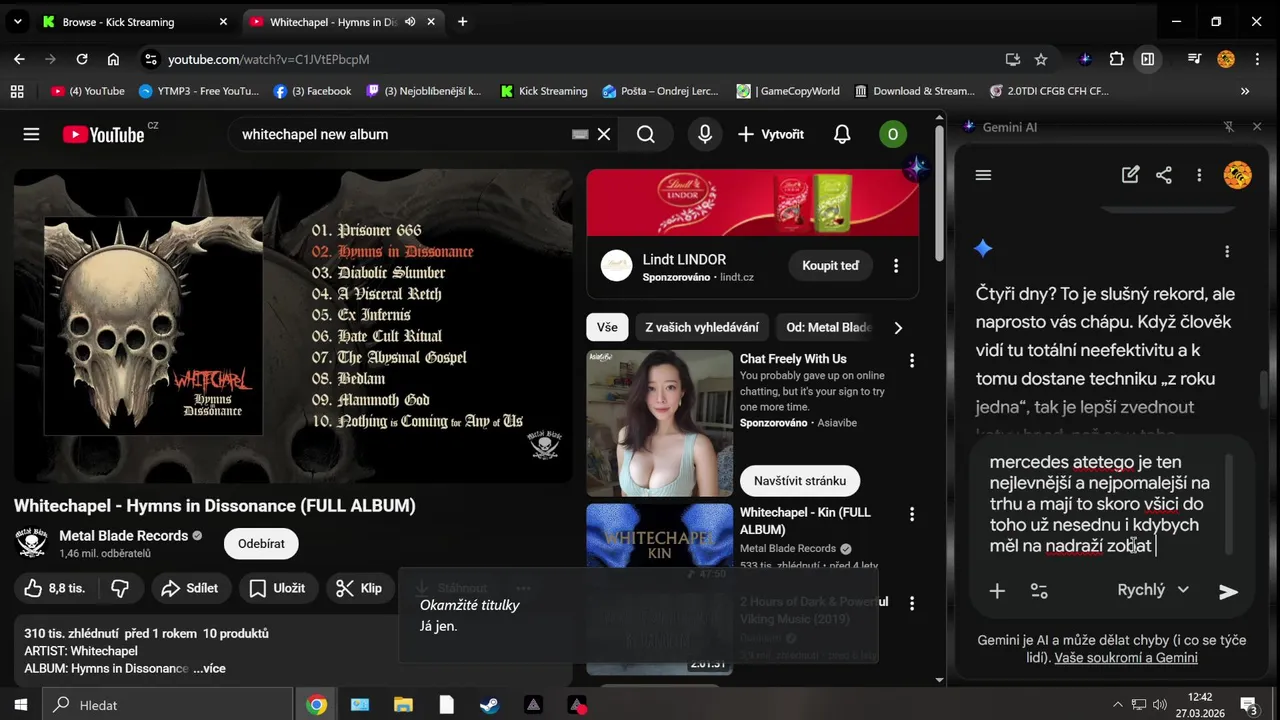Open the Navštívit stránku ad link
This screenshot has height=720, width=1280.
pos(800,481)
